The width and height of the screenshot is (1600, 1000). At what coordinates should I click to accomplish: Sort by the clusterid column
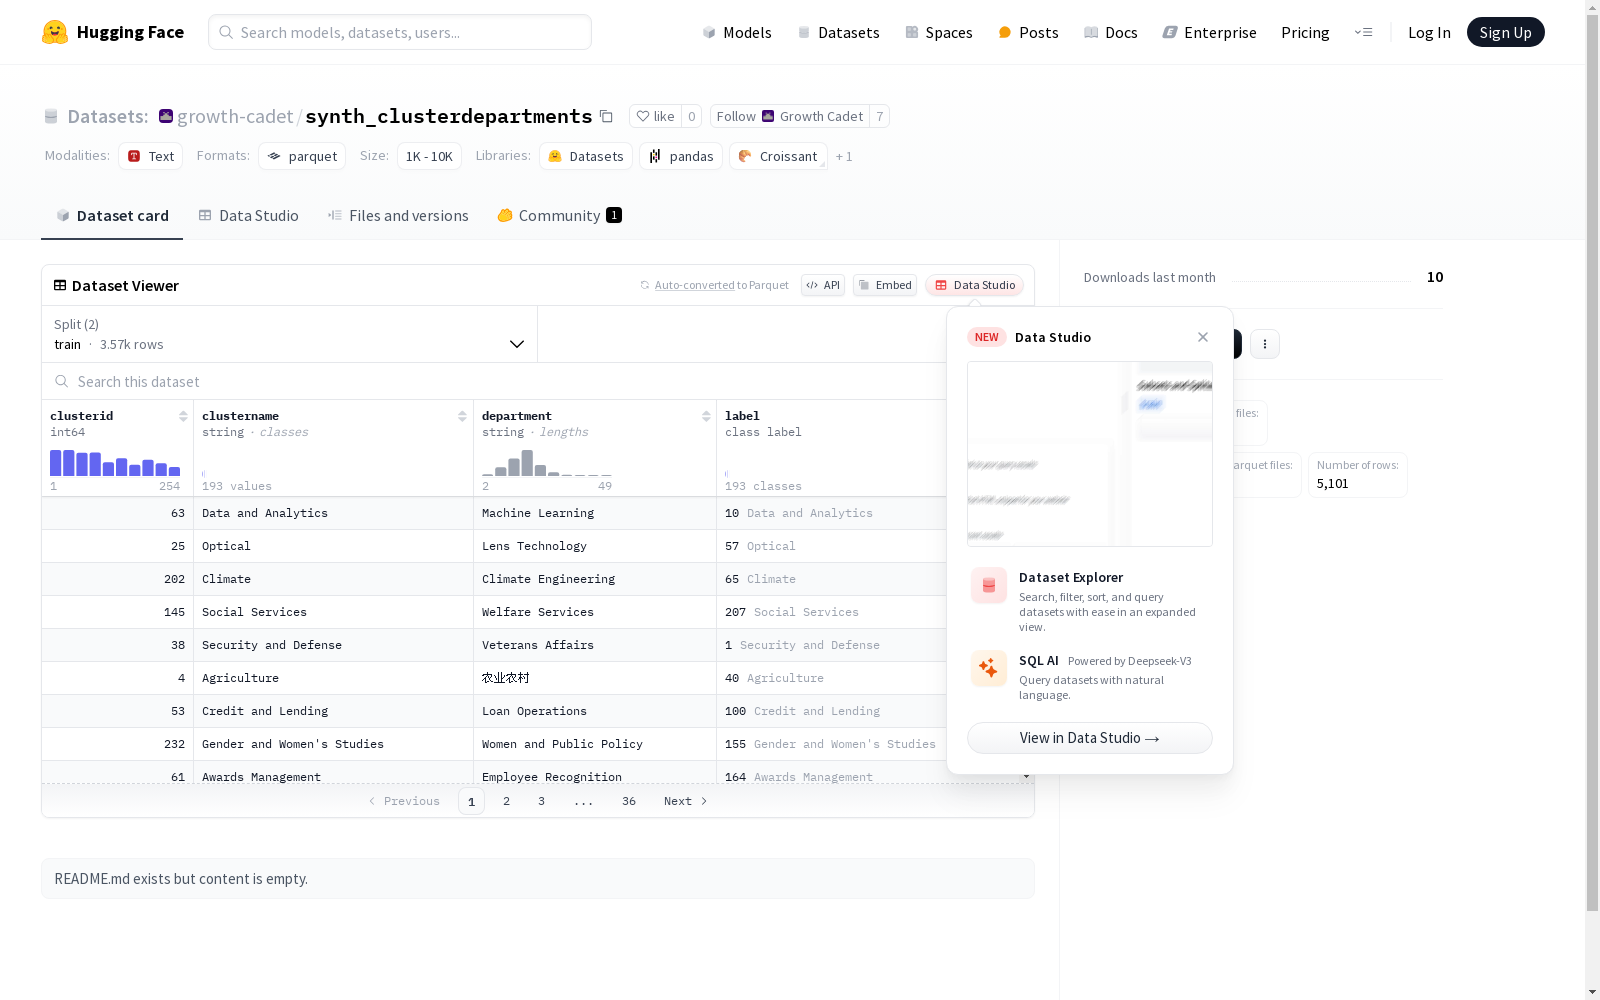(x=183, y=416)
